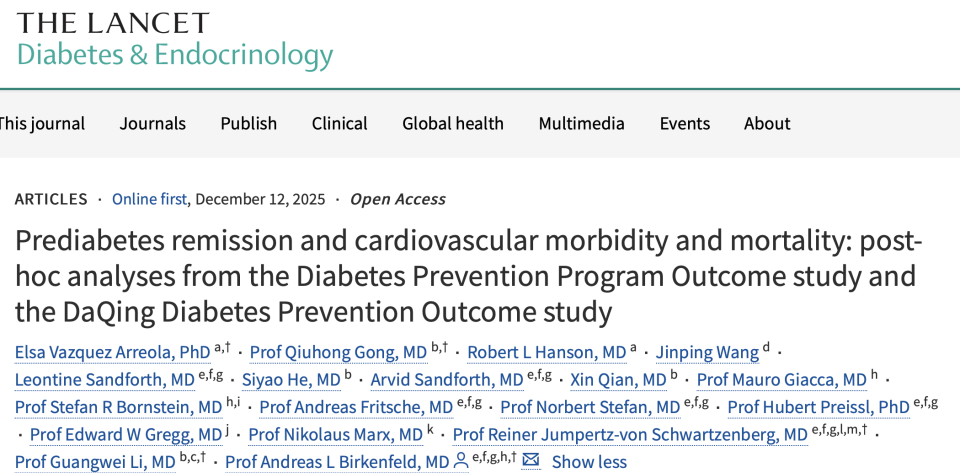Open Prof Andreas L Birkenfeld, MD author info

coord(337,462)
